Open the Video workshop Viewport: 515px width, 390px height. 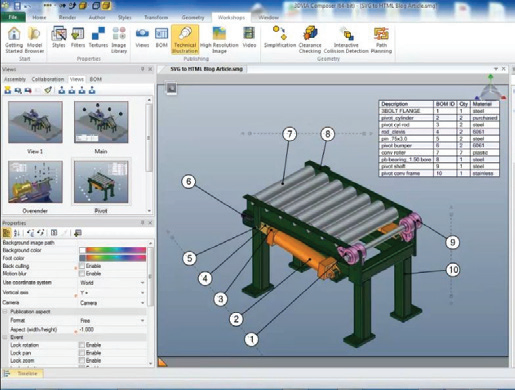coord(249,37)
